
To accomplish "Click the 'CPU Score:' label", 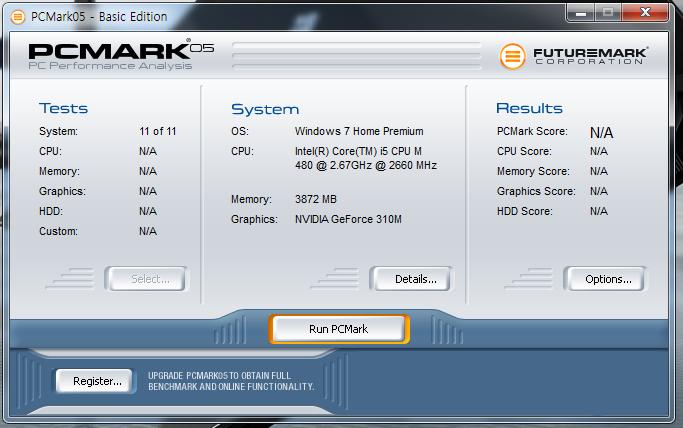I will 524,152.
